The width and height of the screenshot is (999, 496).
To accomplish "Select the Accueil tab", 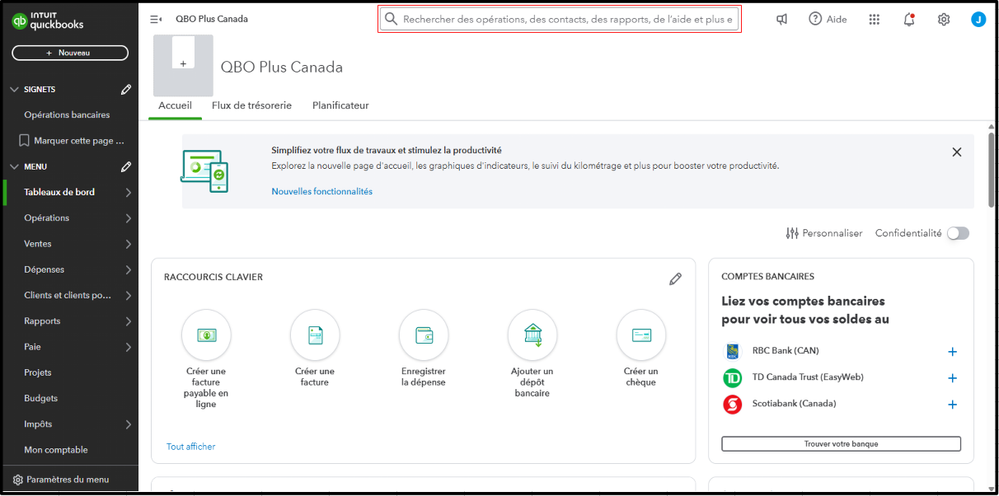I will pos(175,106).
